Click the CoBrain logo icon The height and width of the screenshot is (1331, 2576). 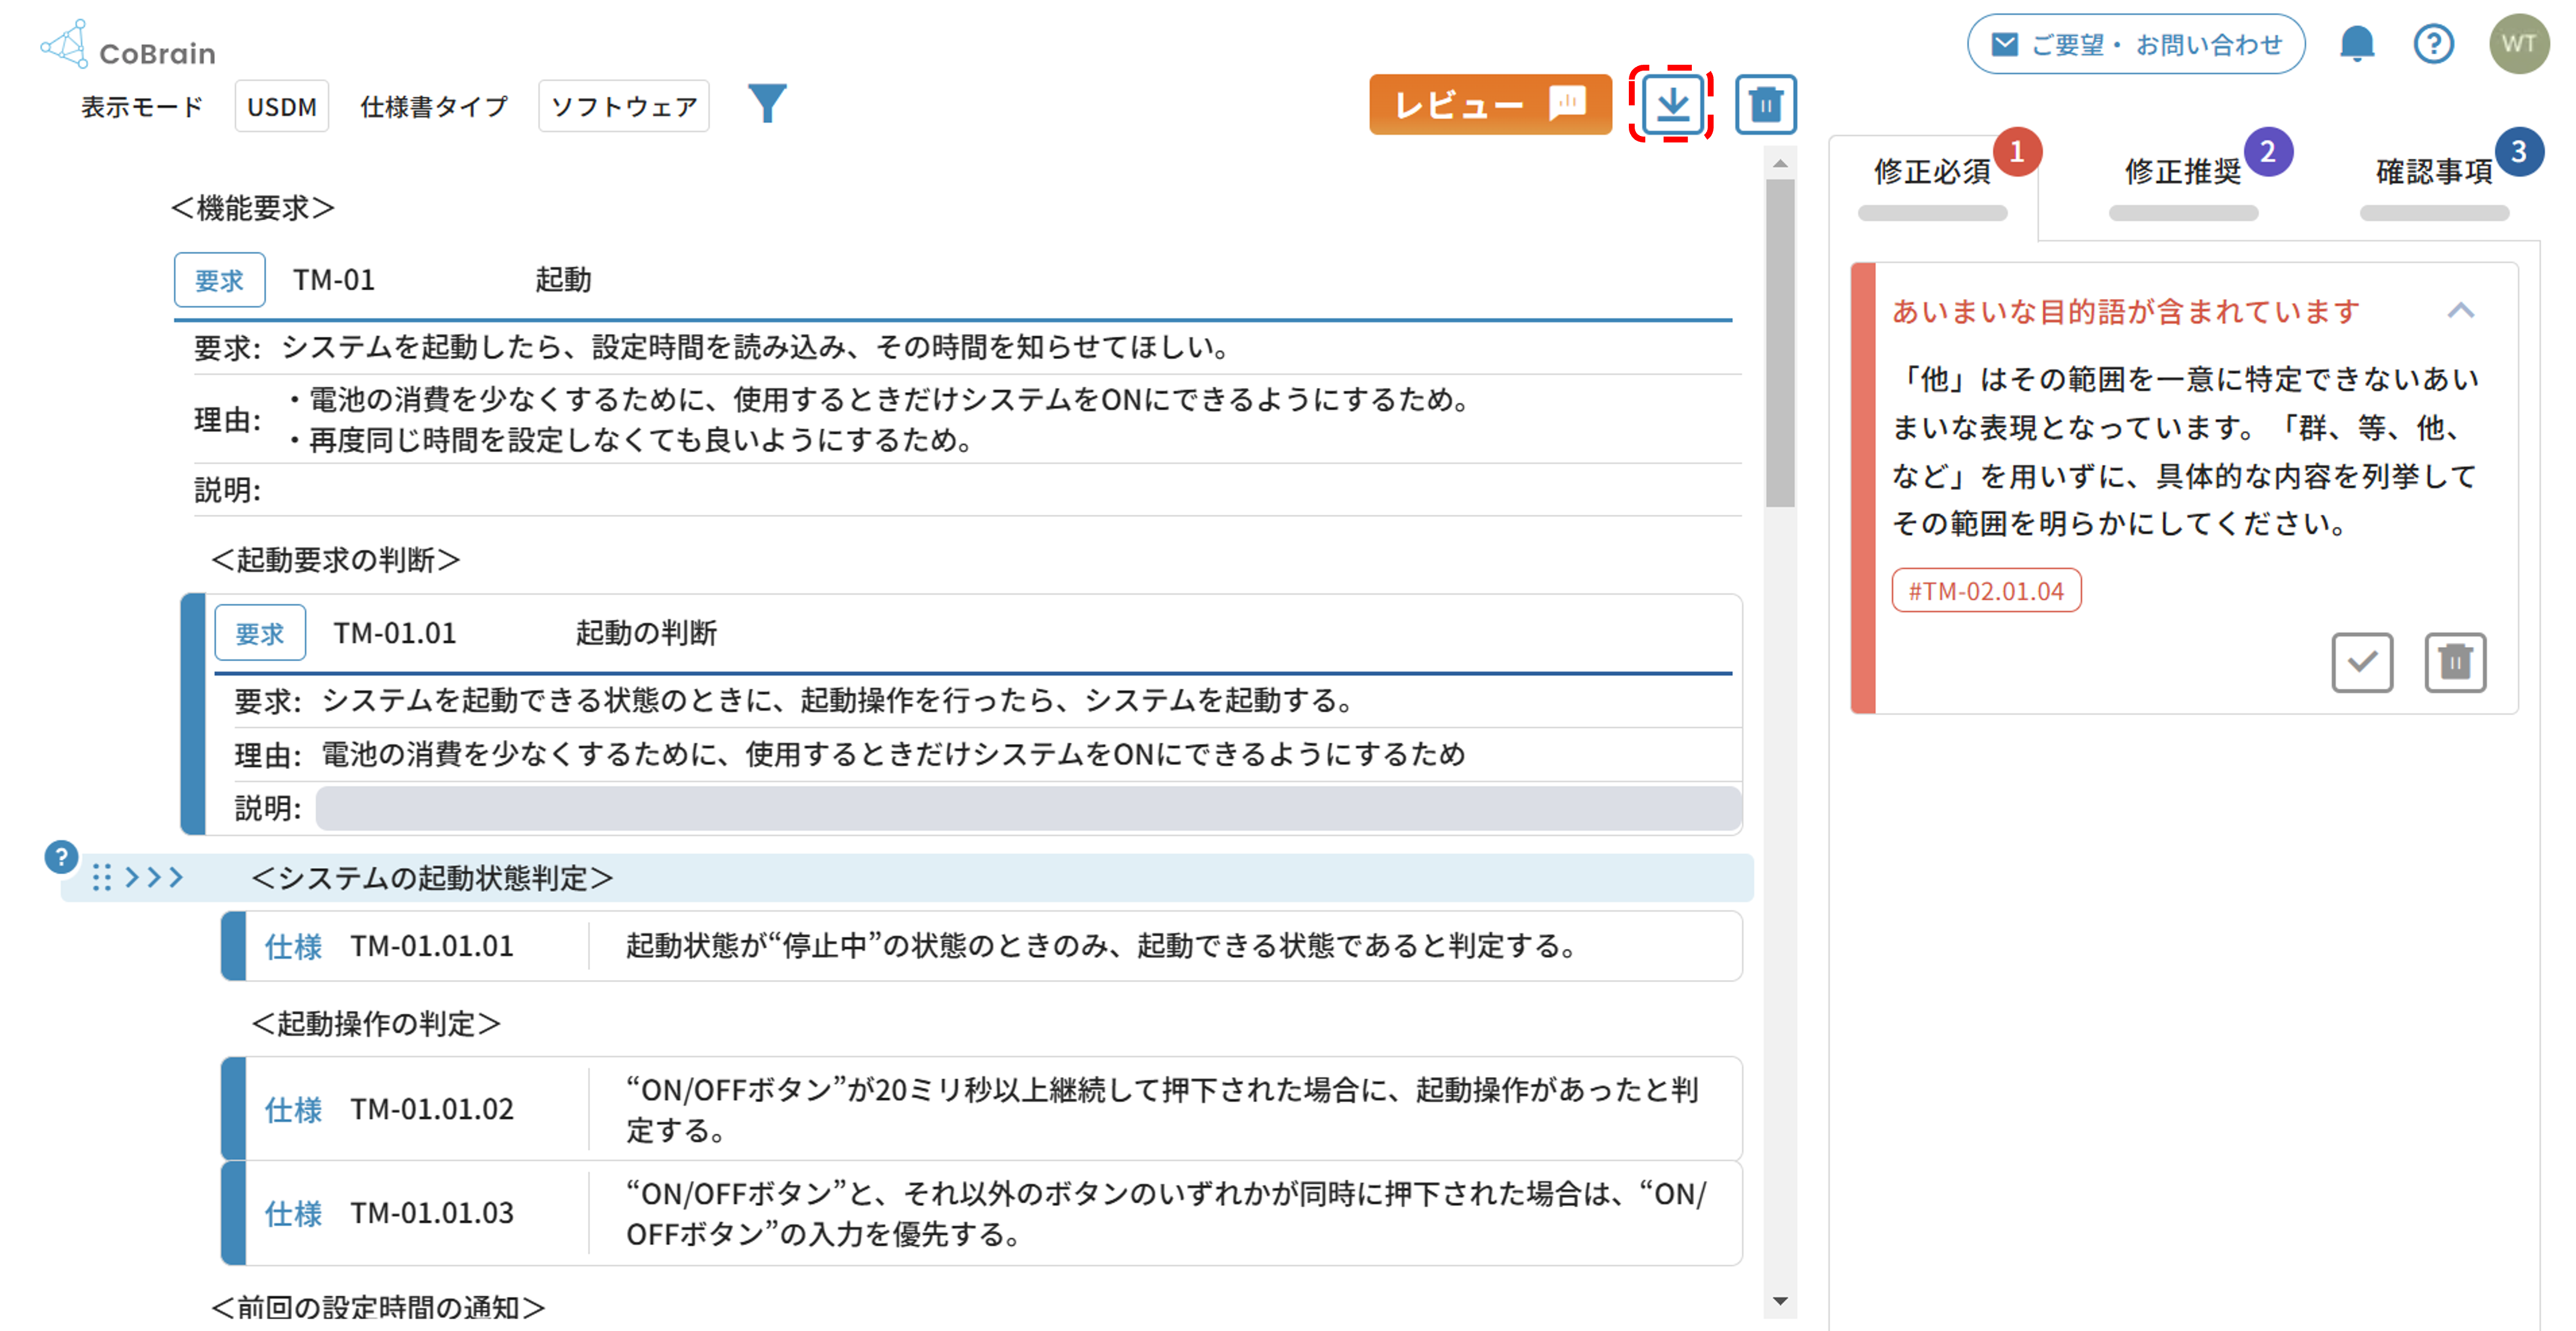[65, 44]
